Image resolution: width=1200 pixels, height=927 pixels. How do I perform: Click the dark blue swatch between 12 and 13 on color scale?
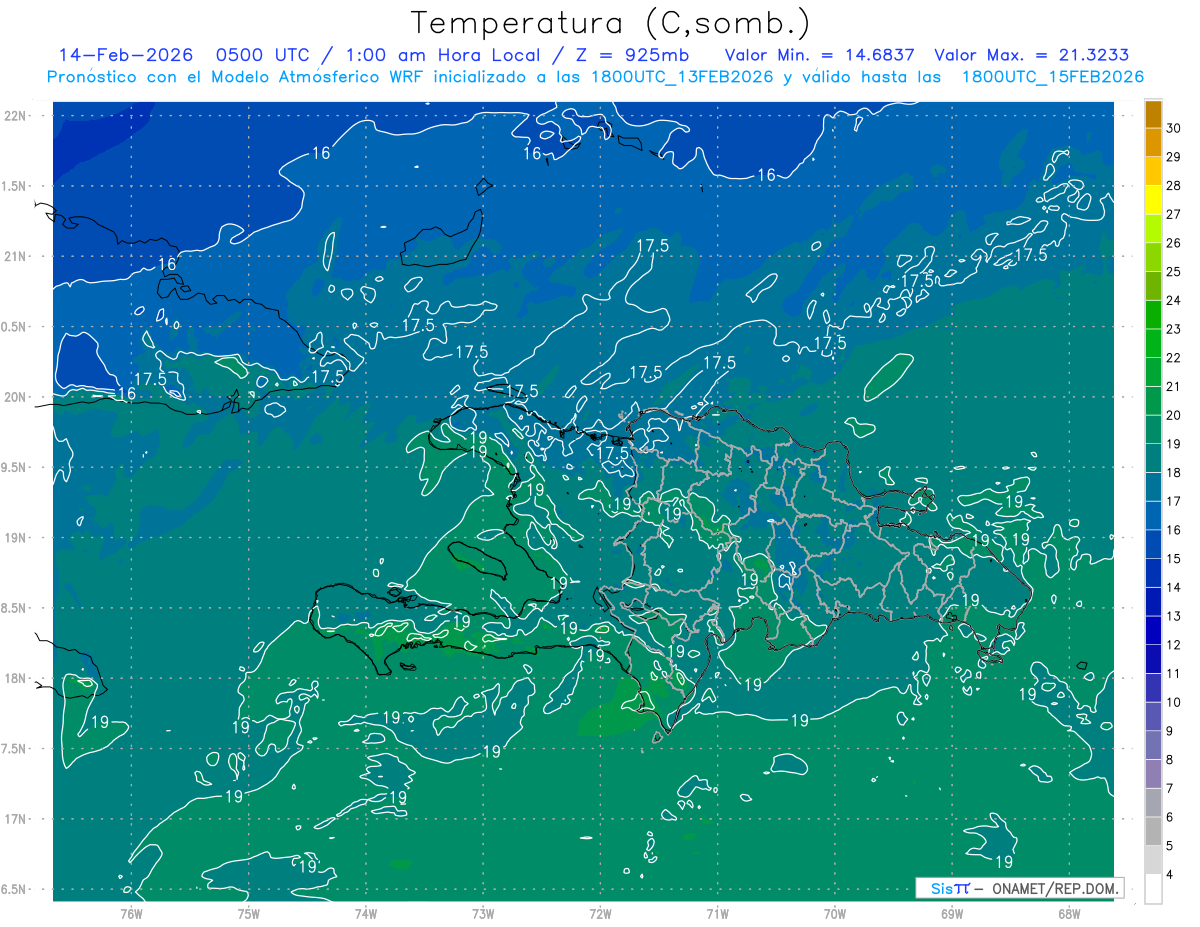(1153, 631)
